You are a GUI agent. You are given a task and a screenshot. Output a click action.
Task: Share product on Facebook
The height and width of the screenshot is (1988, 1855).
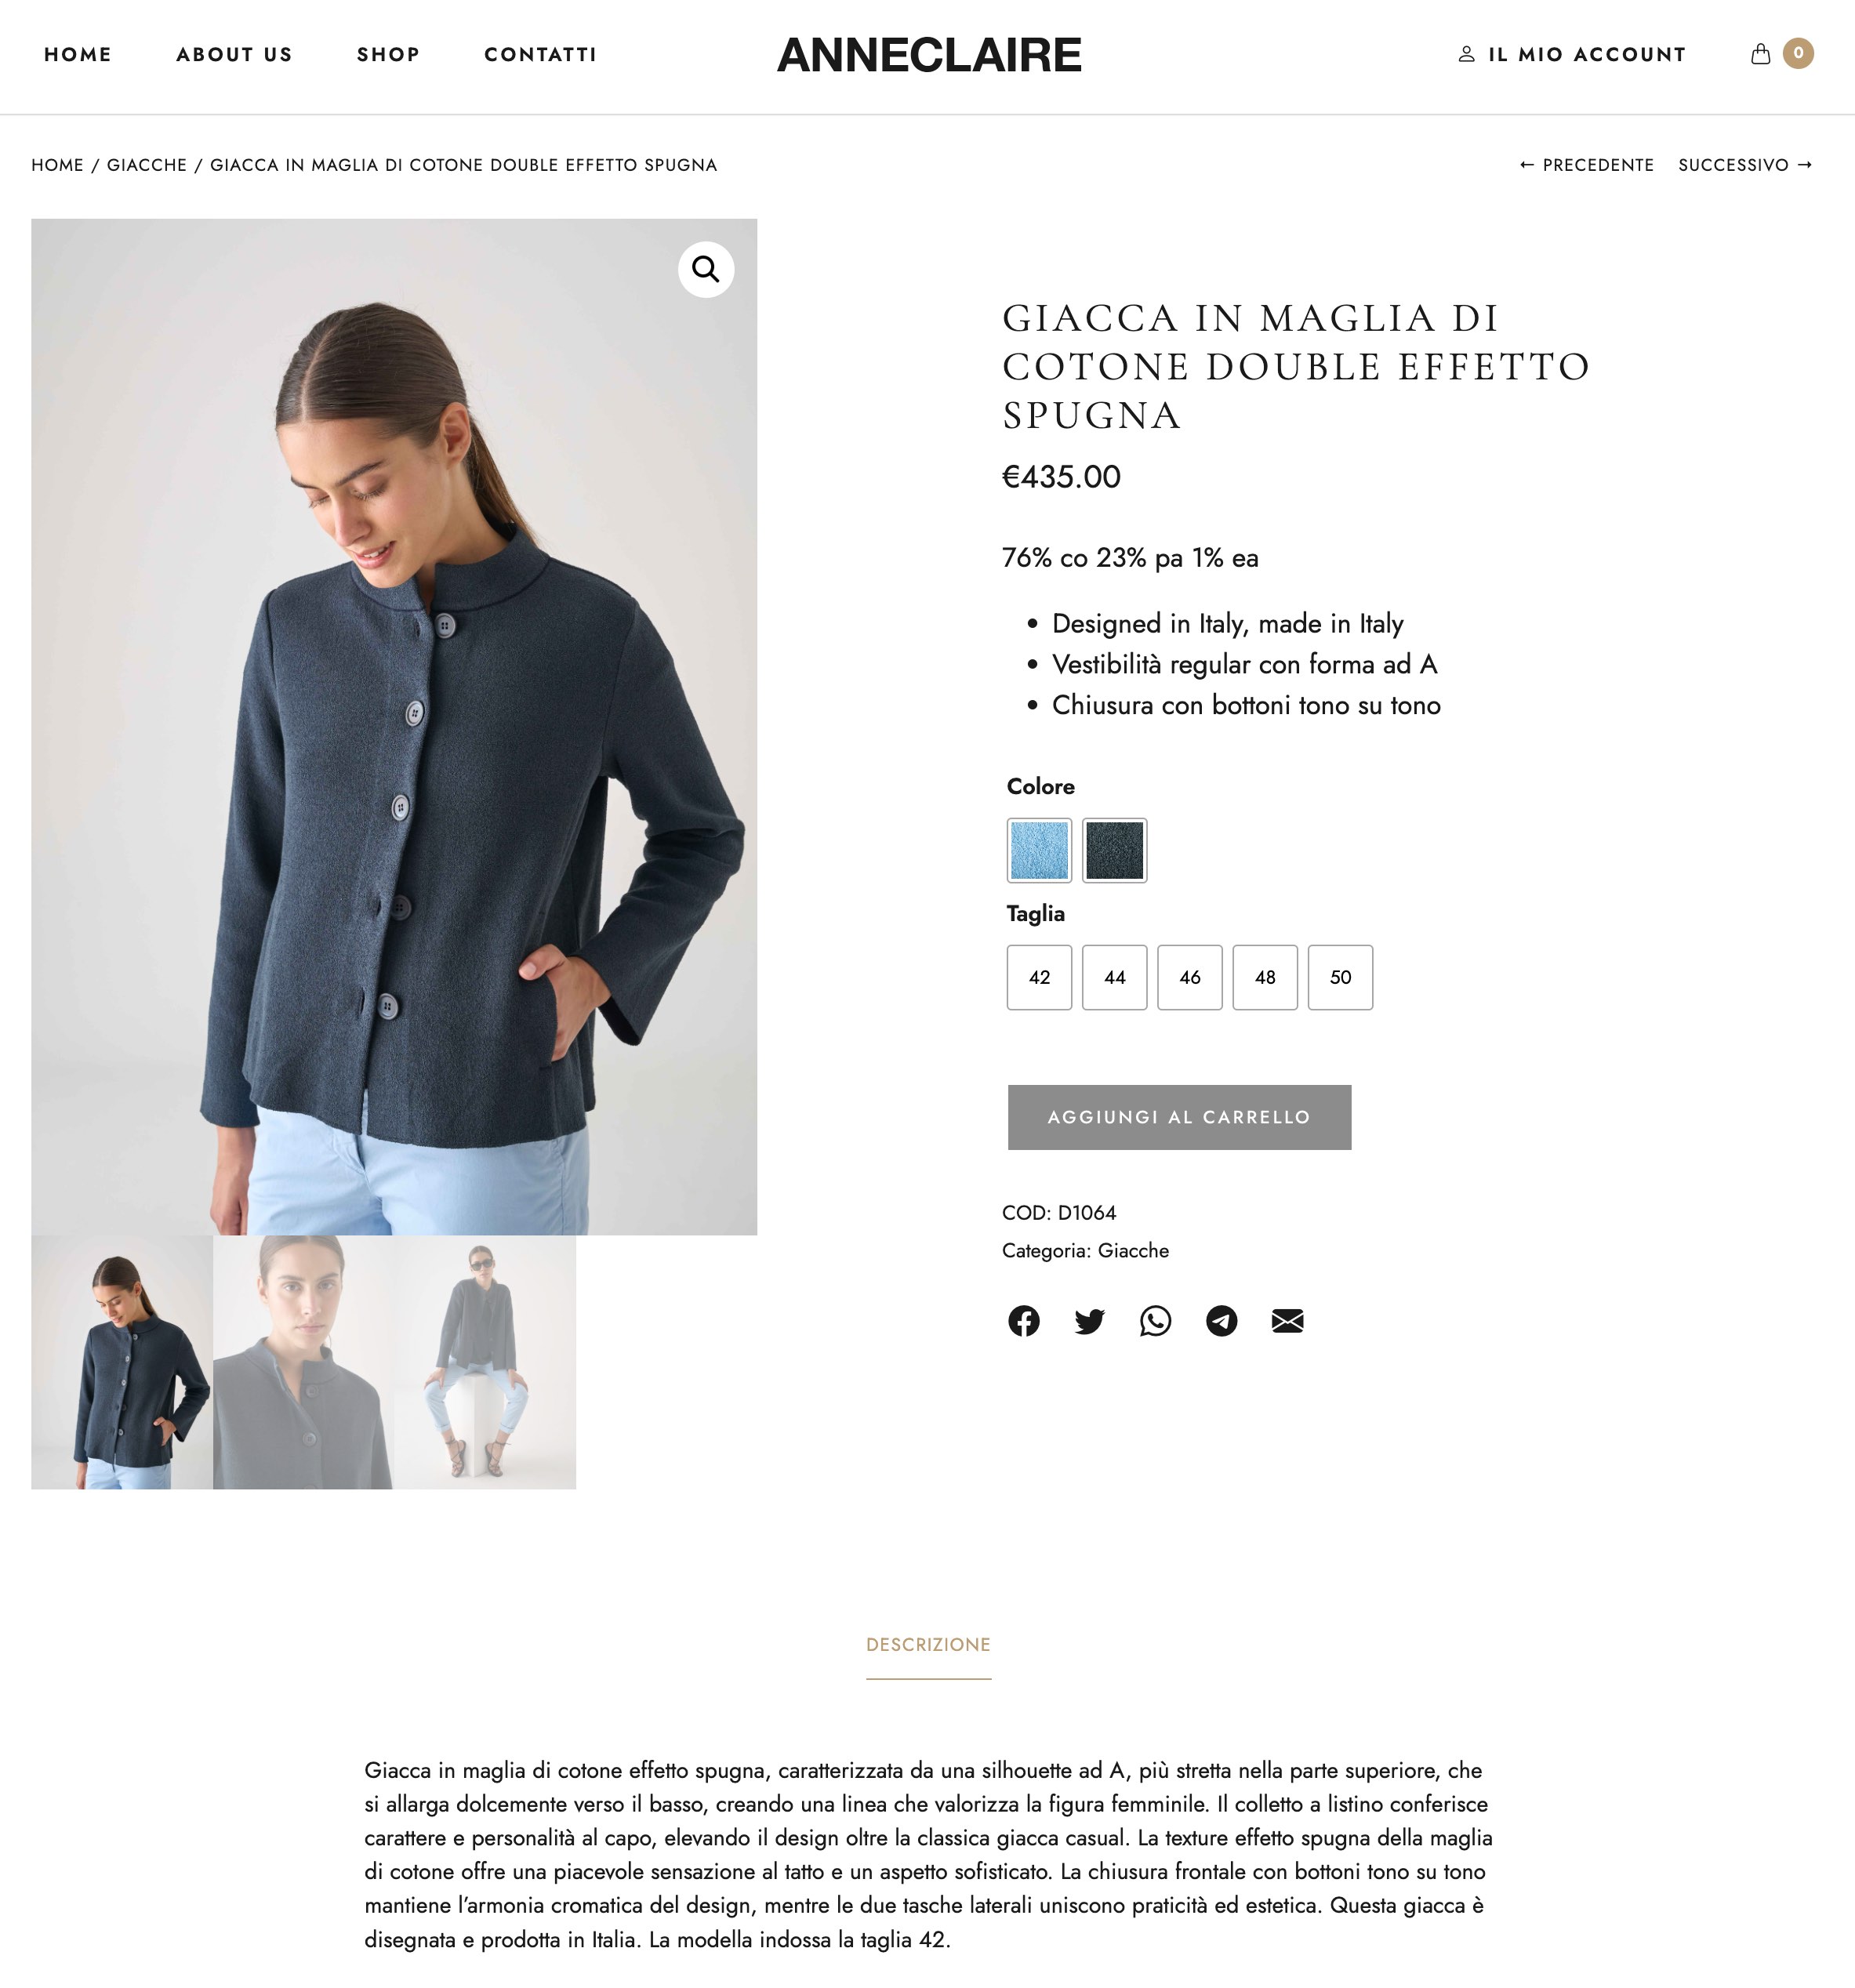1023,1321
